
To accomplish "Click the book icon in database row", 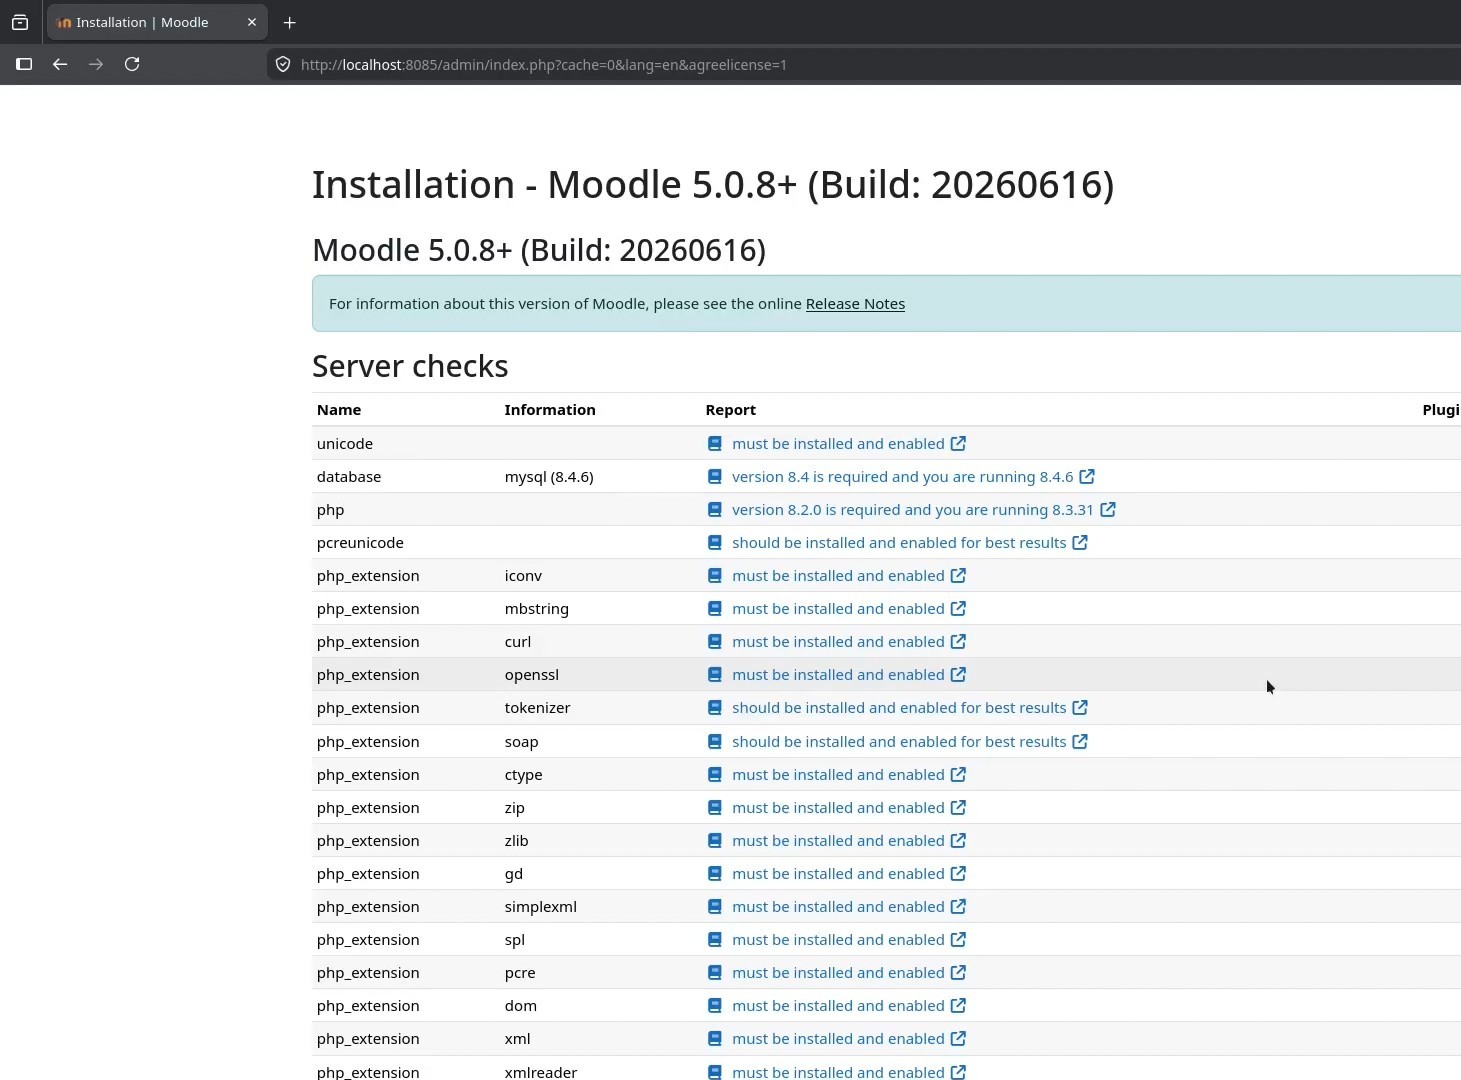I will tap(715, 477).
